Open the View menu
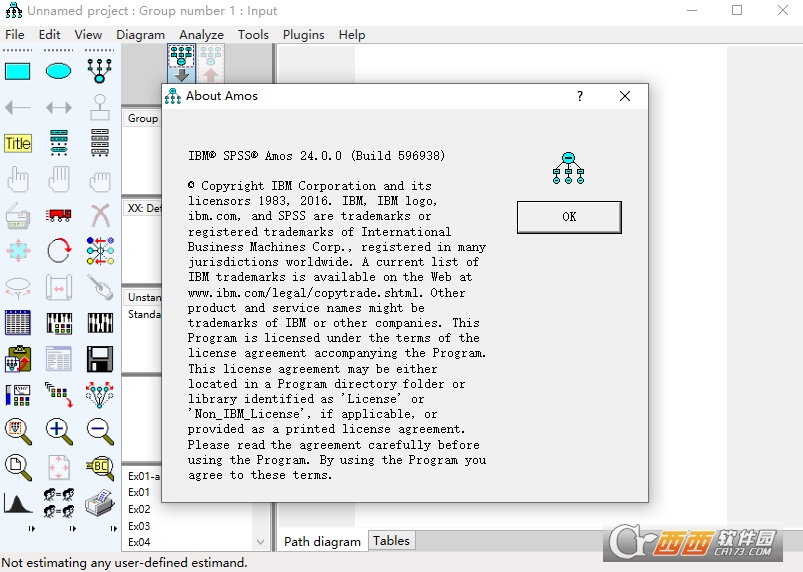Viewport: 803px width, 572px height. coord(88,35)
